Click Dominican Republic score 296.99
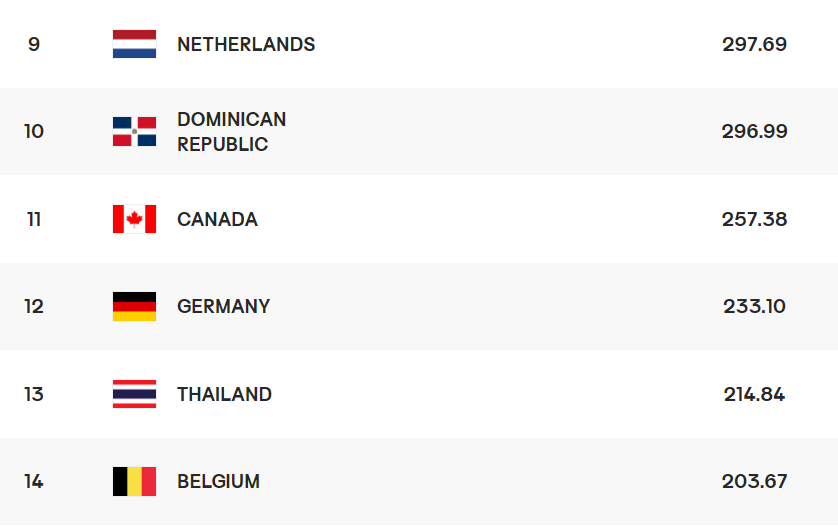838x531 pixels. pyautogui.click(x=754, y=131)
